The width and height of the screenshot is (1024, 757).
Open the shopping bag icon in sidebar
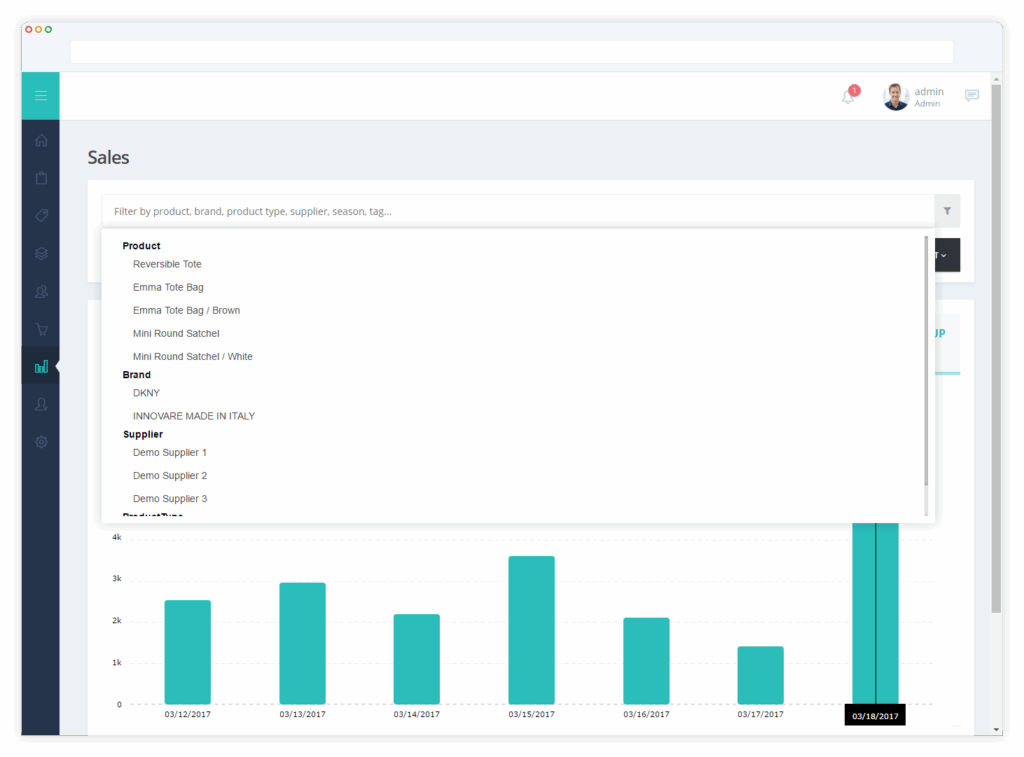(41, 178)
